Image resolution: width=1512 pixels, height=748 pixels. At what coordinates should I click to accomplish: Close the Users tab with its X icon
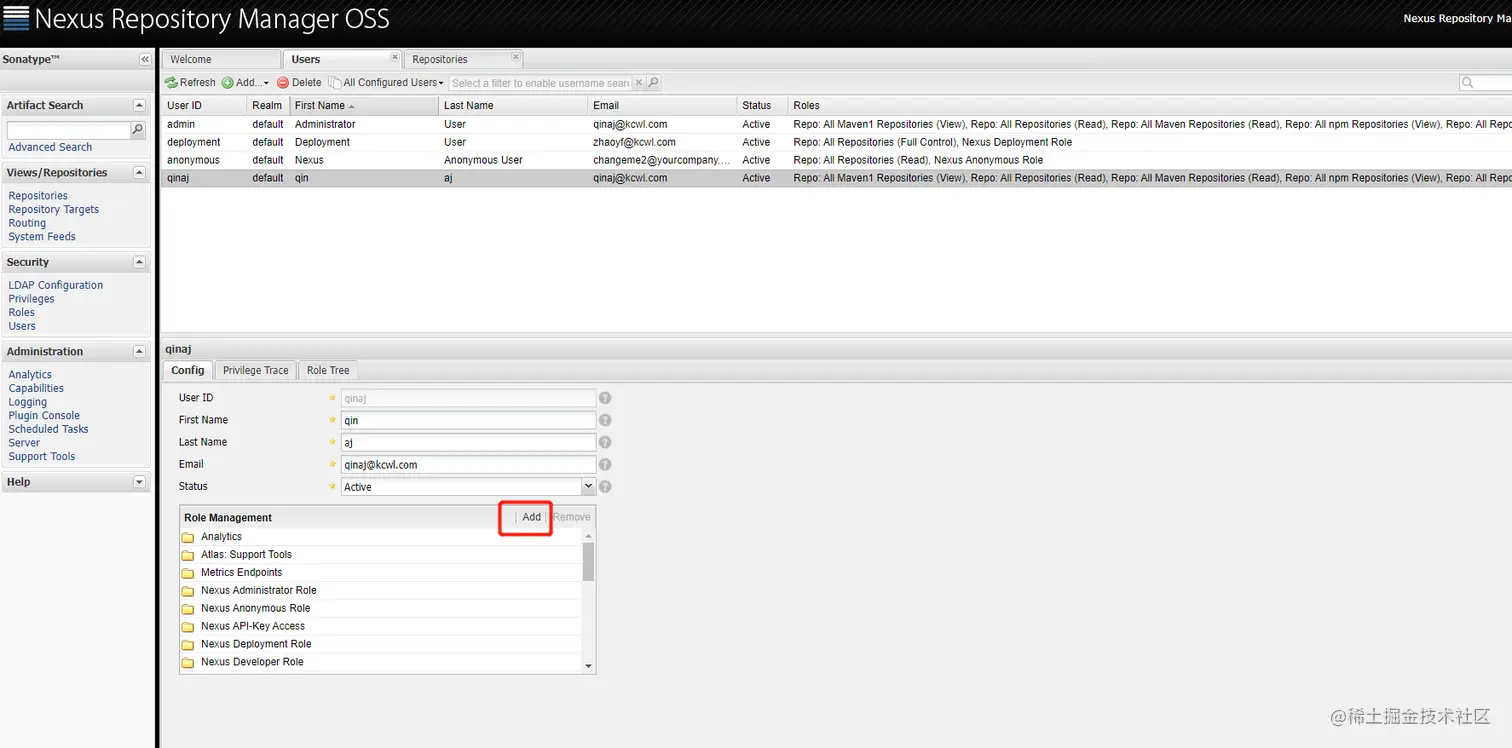click(394, 57)
